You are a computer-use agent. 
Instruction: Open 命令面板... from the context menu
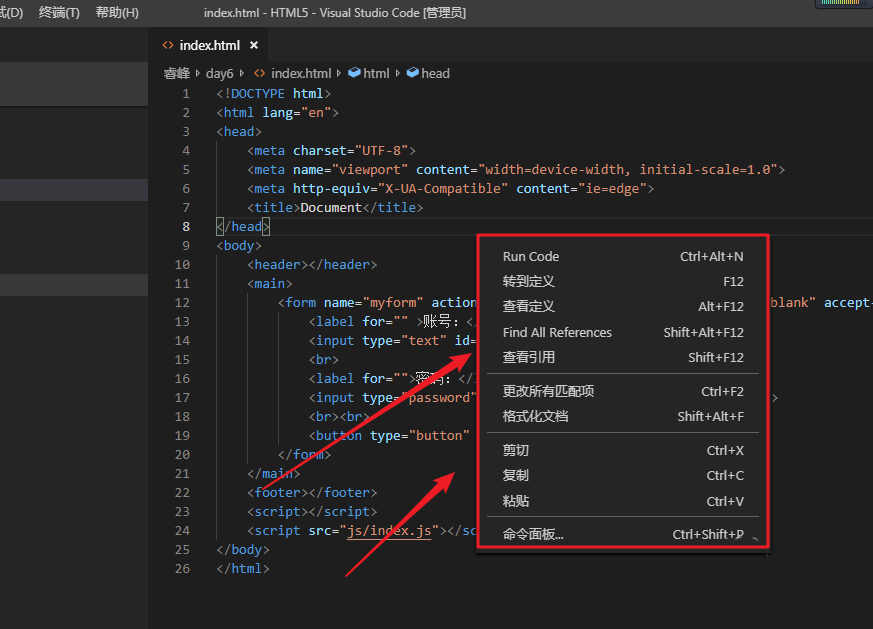(533, 535)
